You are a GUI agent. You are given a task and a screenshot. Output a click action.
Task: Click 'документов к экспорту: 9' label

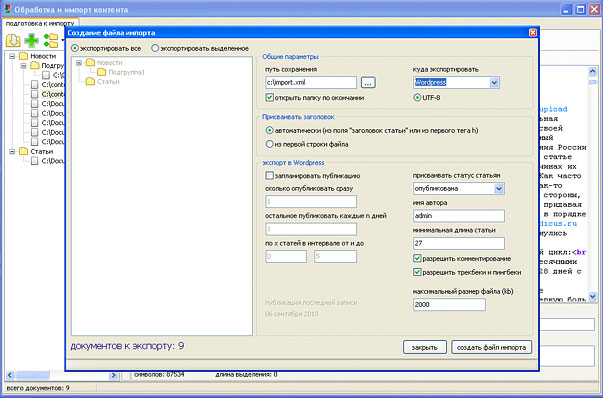127,346
